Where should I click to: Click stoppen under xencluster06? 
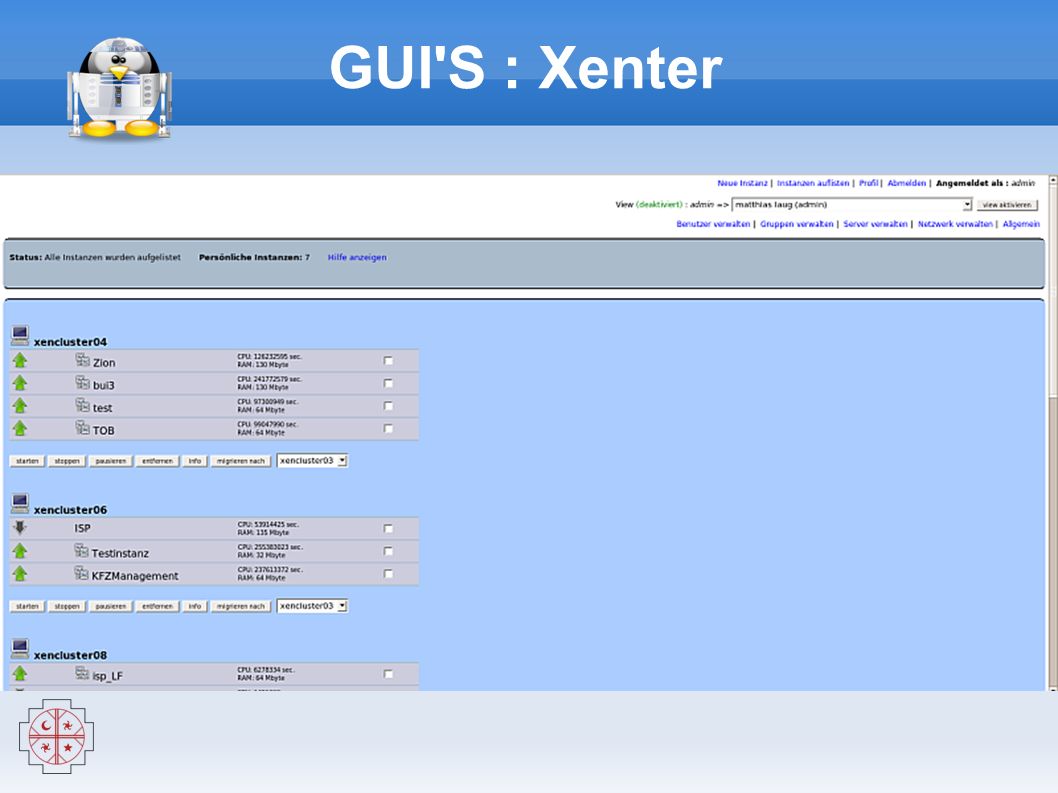pyautogui.click(x=67, y=607)
